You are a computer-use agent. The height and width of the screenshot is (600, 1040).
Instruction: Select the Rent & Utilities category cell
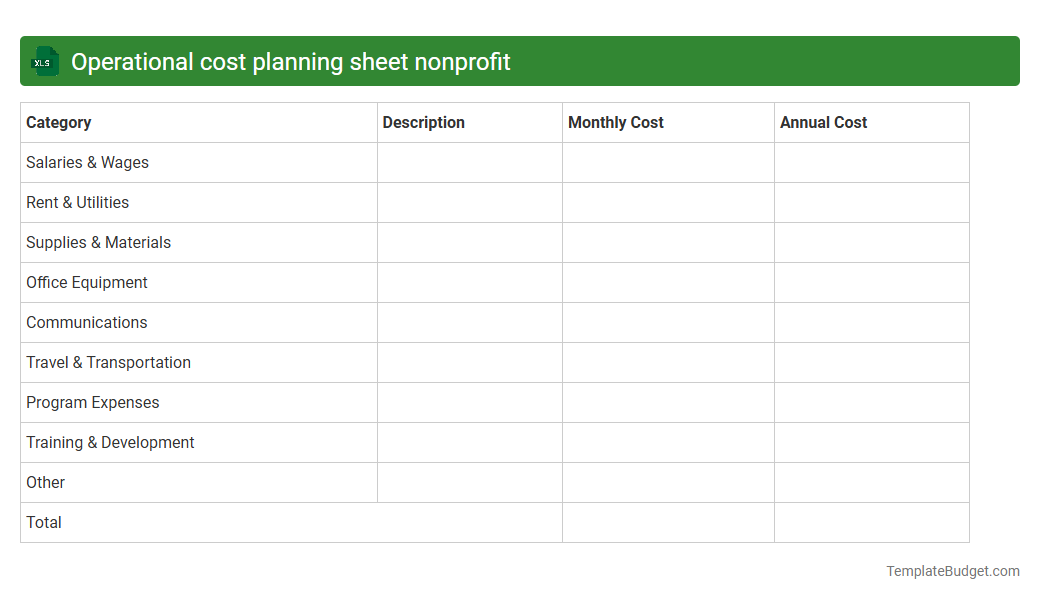77,202
